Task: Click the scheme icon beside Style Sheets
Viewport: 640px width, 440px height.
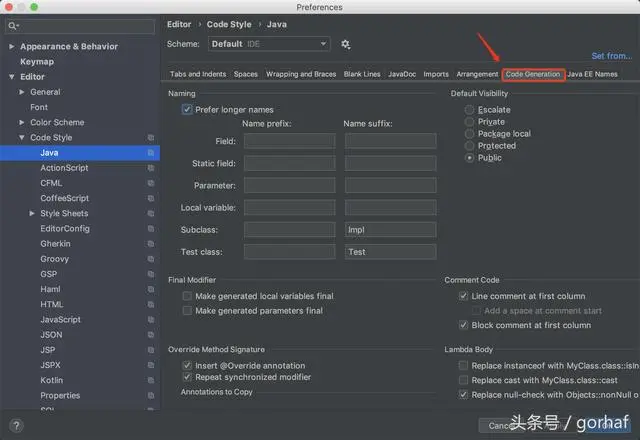Action: tap(151, 213)
